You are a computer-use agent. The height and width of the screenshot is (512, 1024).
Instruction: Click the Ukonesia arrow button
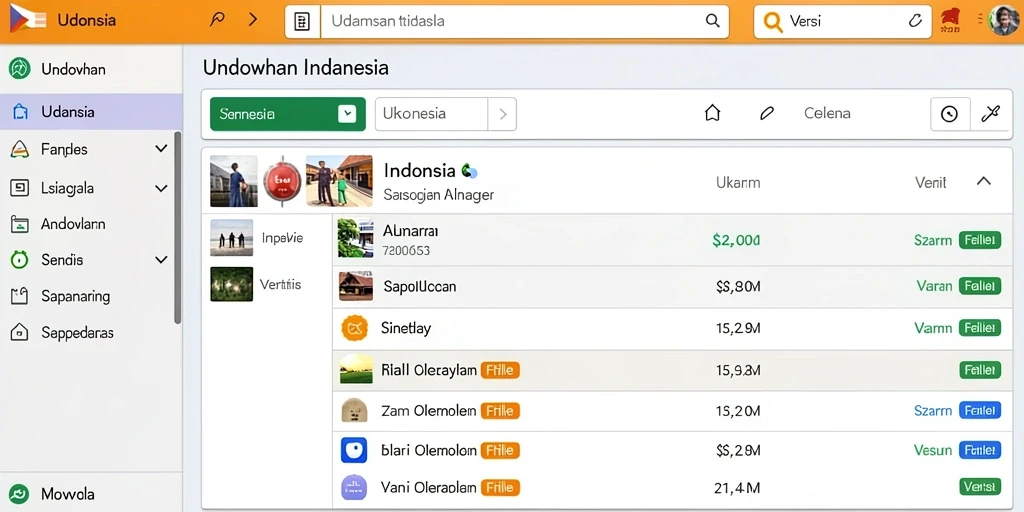pos(502,114)
